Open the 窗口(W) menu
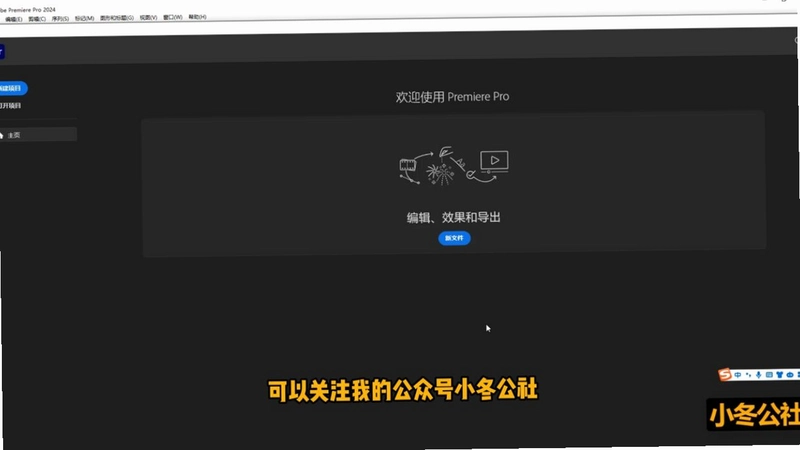 [x=173, y=17]
